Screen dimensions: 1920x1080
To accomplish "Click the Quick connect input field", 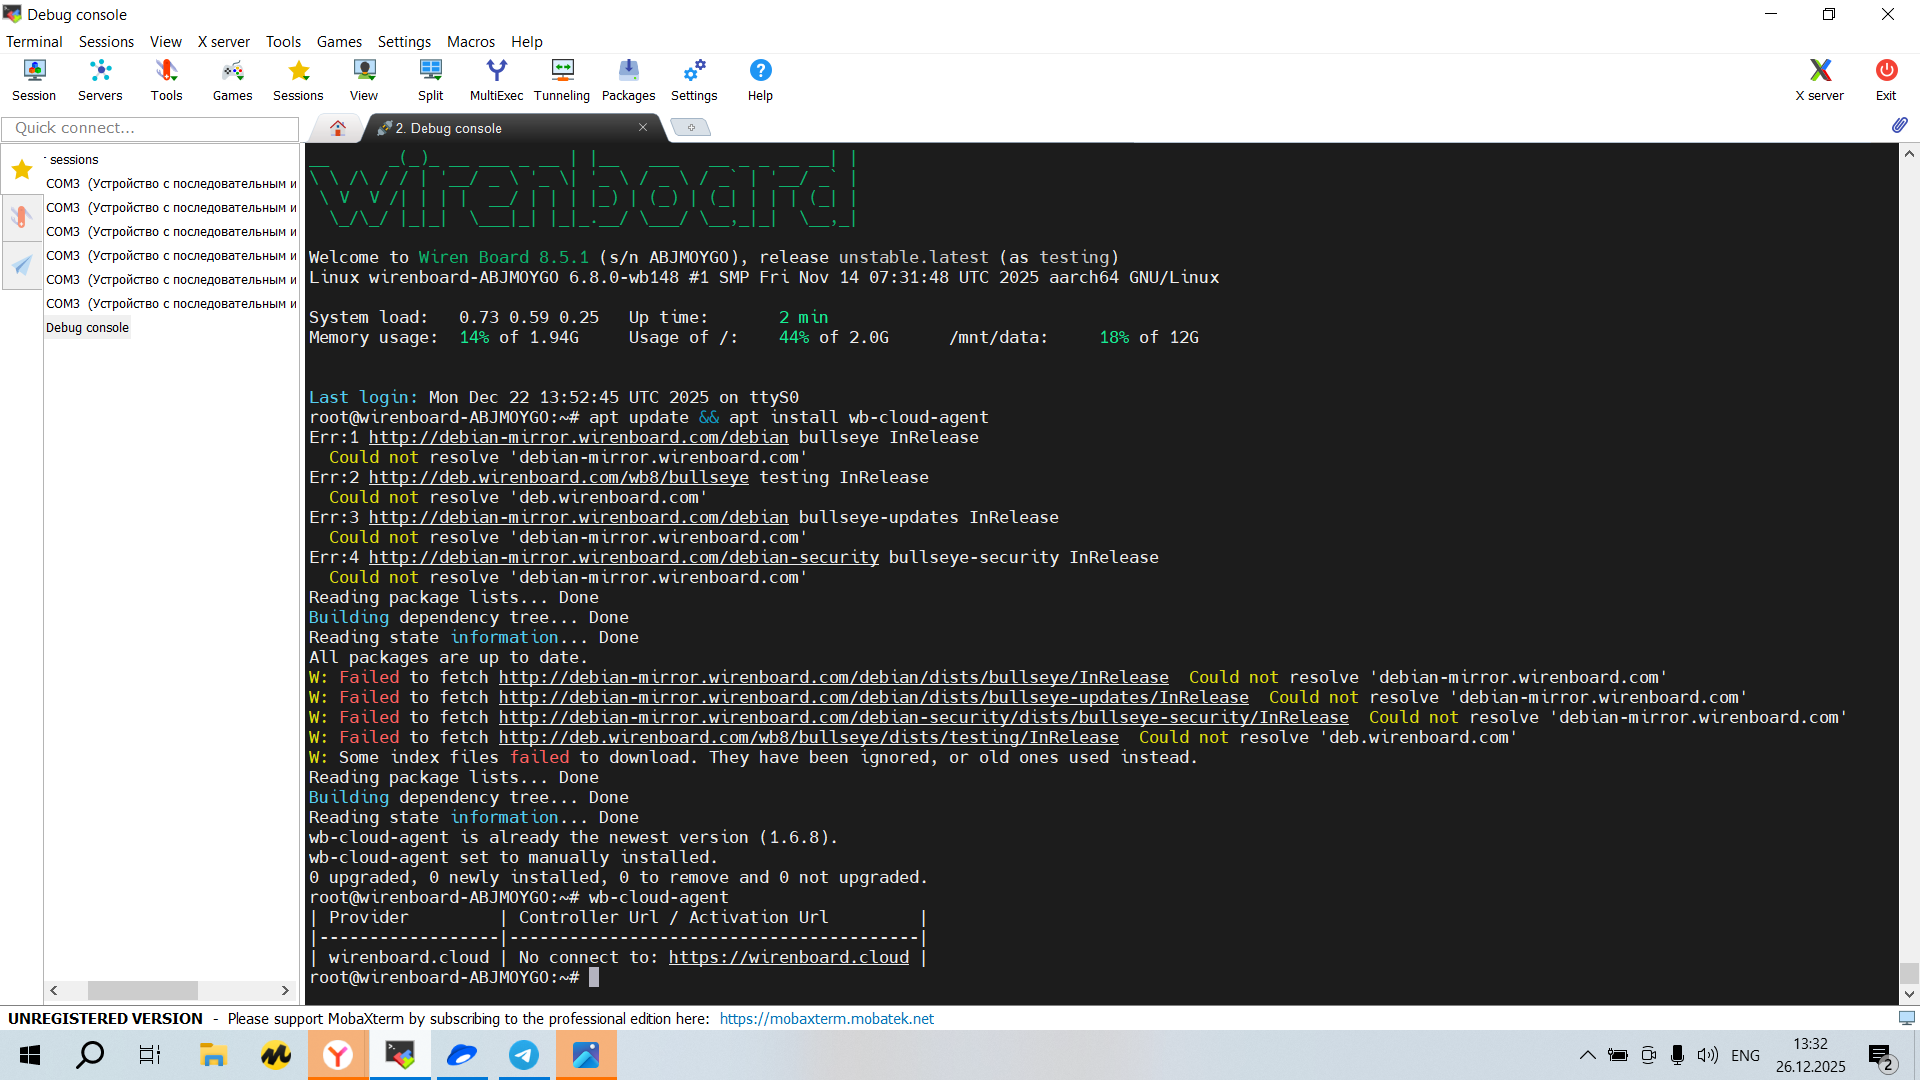I will (150, 128).
